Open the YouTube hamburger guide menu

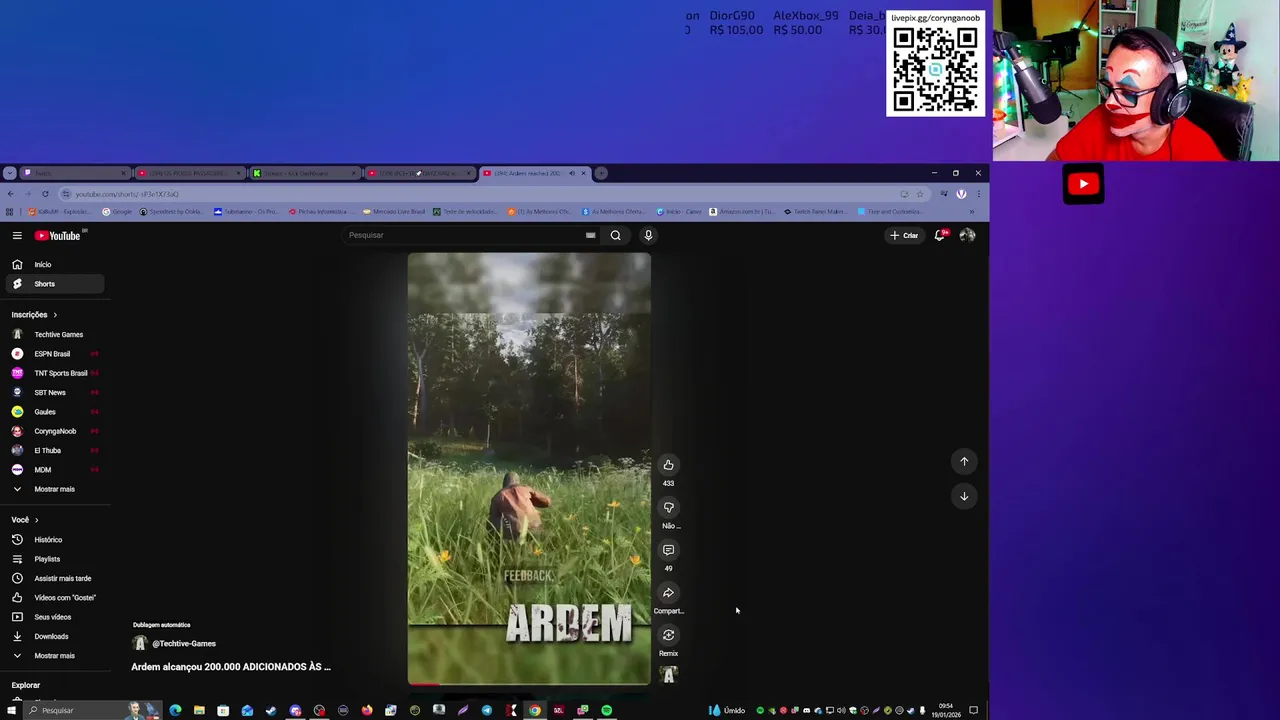point(17,235)
